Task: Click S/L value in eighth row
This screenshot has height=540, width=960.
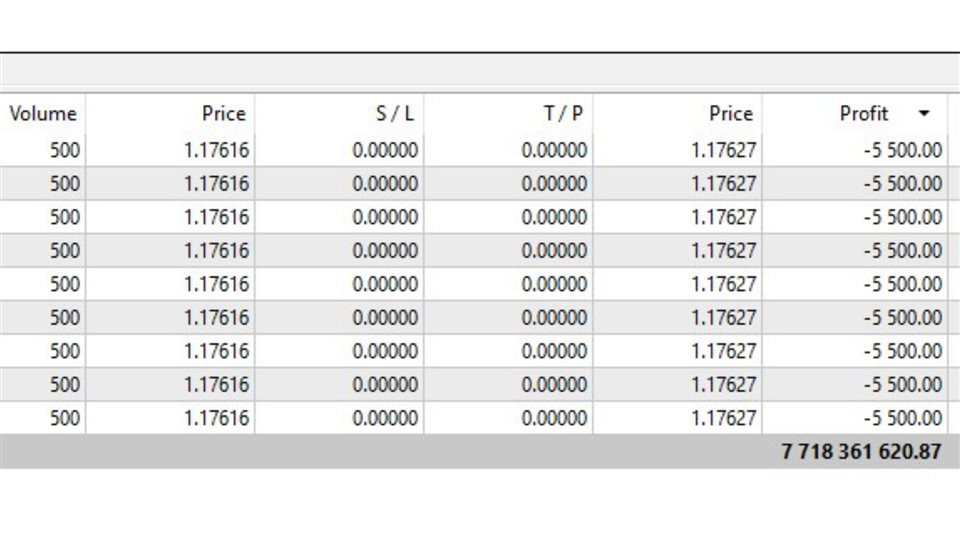Action: click(x=385, y=384)
